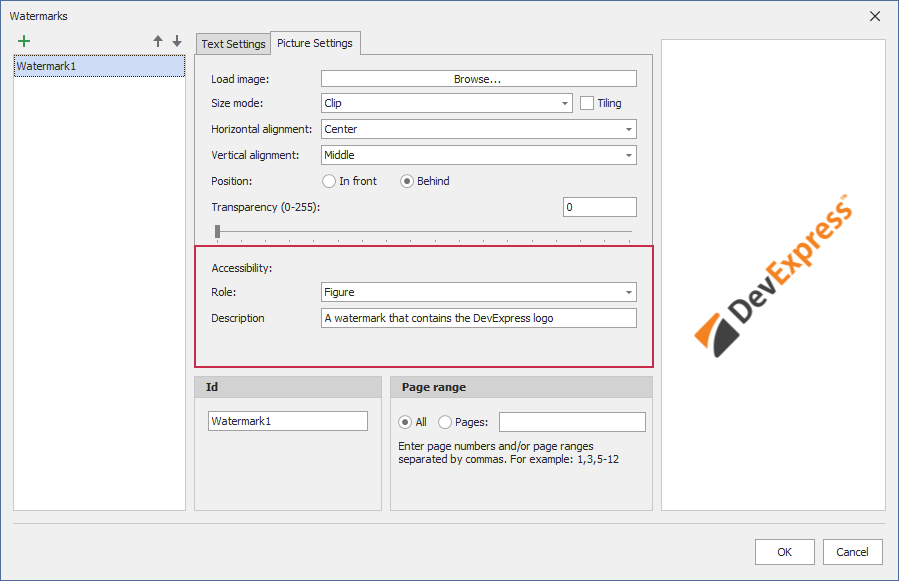Select Watermark1 in the watermarks list
This screenshot has height=581, width=899.
[99, 64]
